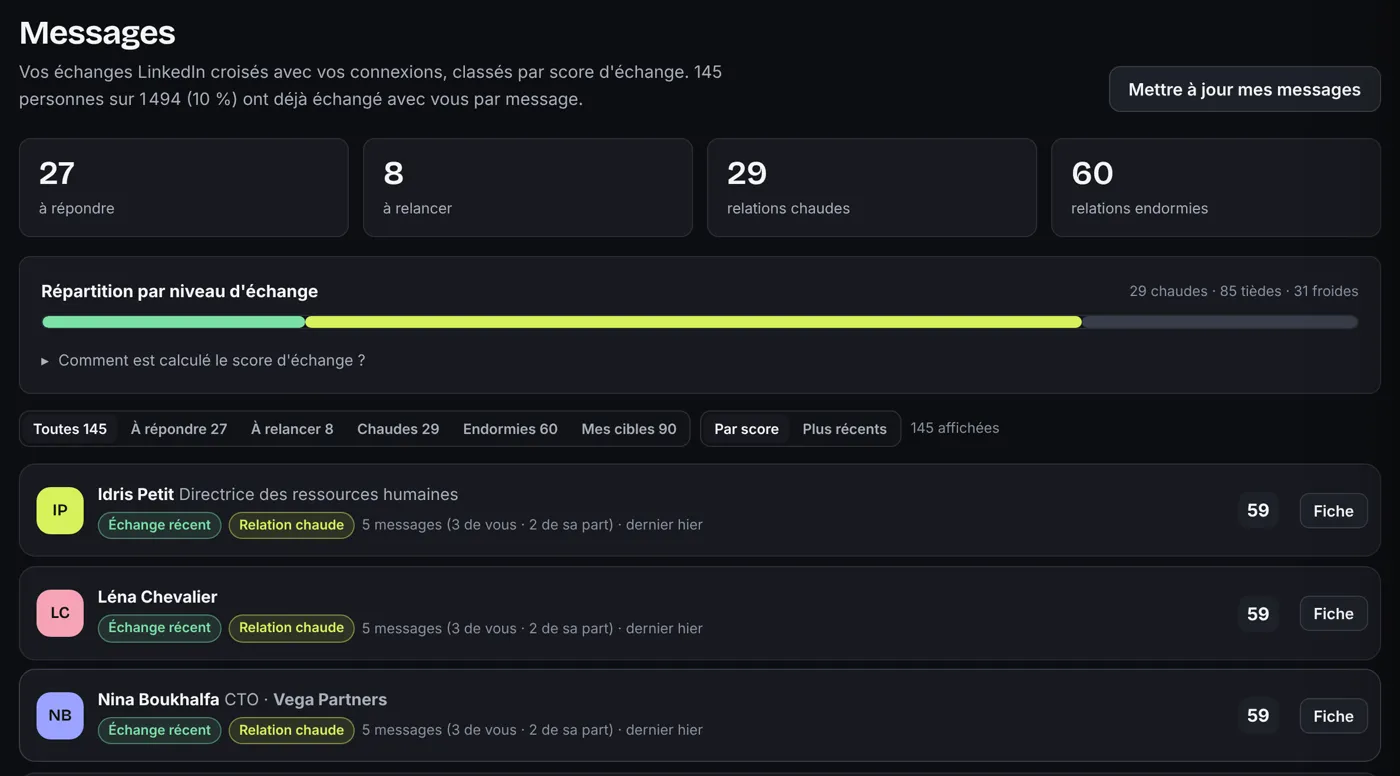Viewport: 1400px width, 776px height.
Task: Click the yellow 'tièdes' bar segment
Action: (693, 322)
